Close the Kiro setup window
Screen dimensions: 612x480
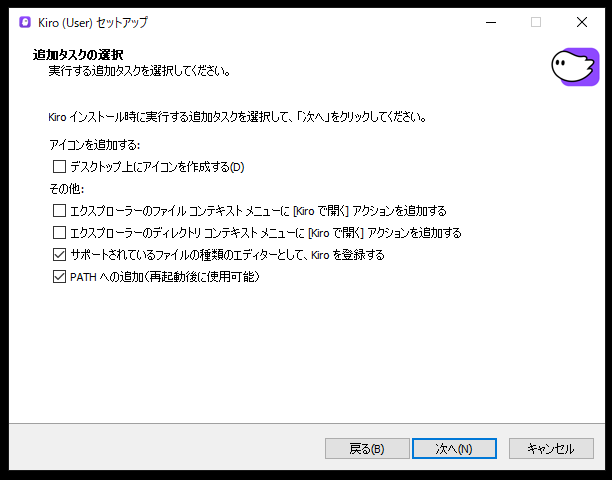tap(581, 22)
